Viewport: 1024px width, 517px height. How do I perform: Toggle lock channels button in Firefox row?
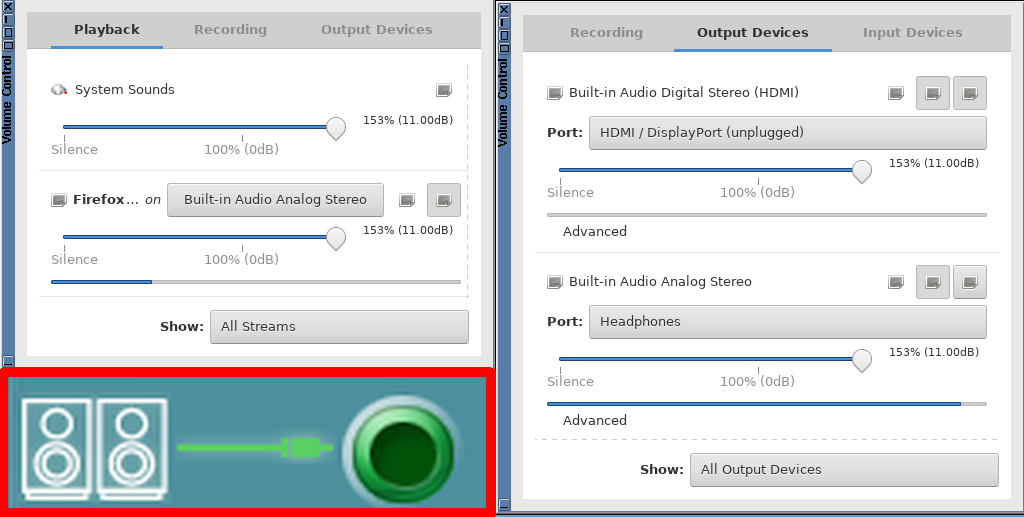click(x=444, y=200)
